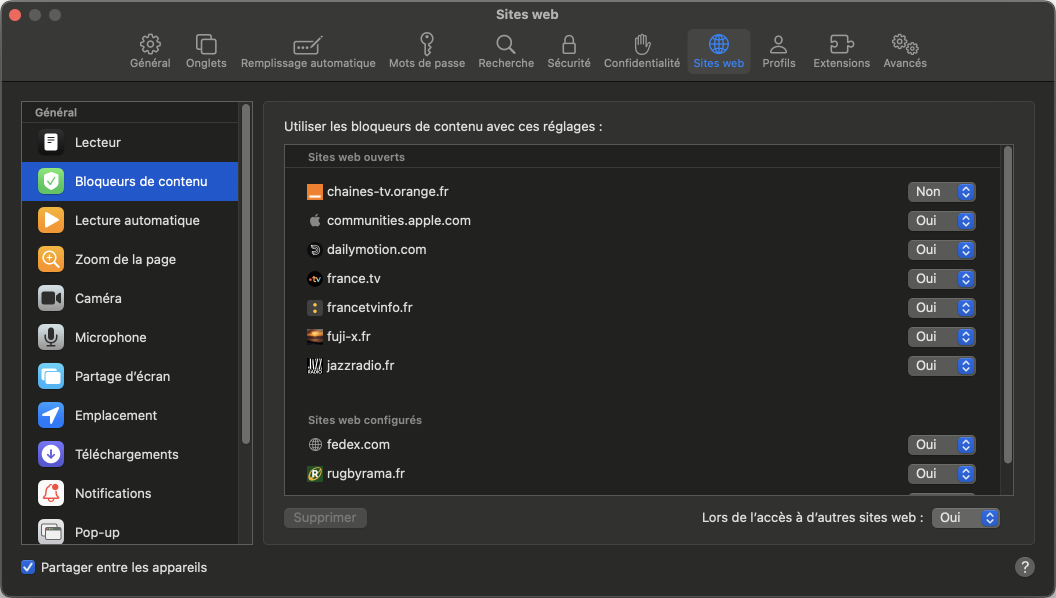This screenshot has width=1056, height=598.
Task: Select the francetvinfo.fr site row
Action: coord(642,308)
